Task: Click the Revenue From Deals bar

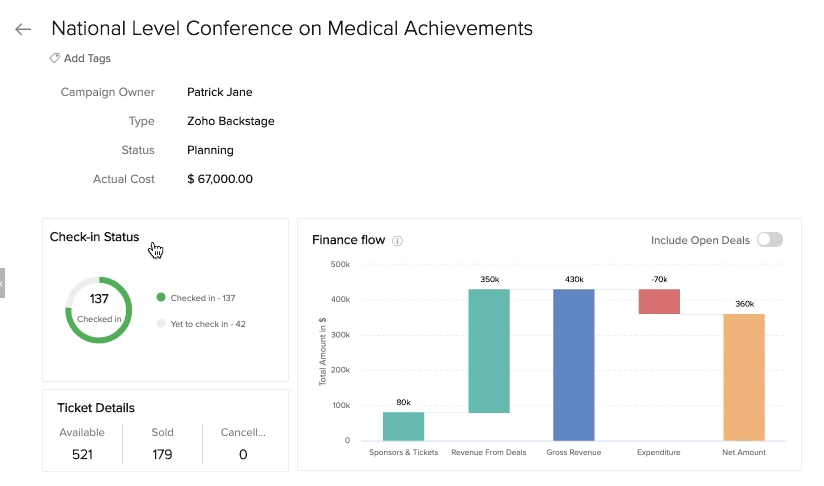Action: pyautogui.click(x=488, y=350)
